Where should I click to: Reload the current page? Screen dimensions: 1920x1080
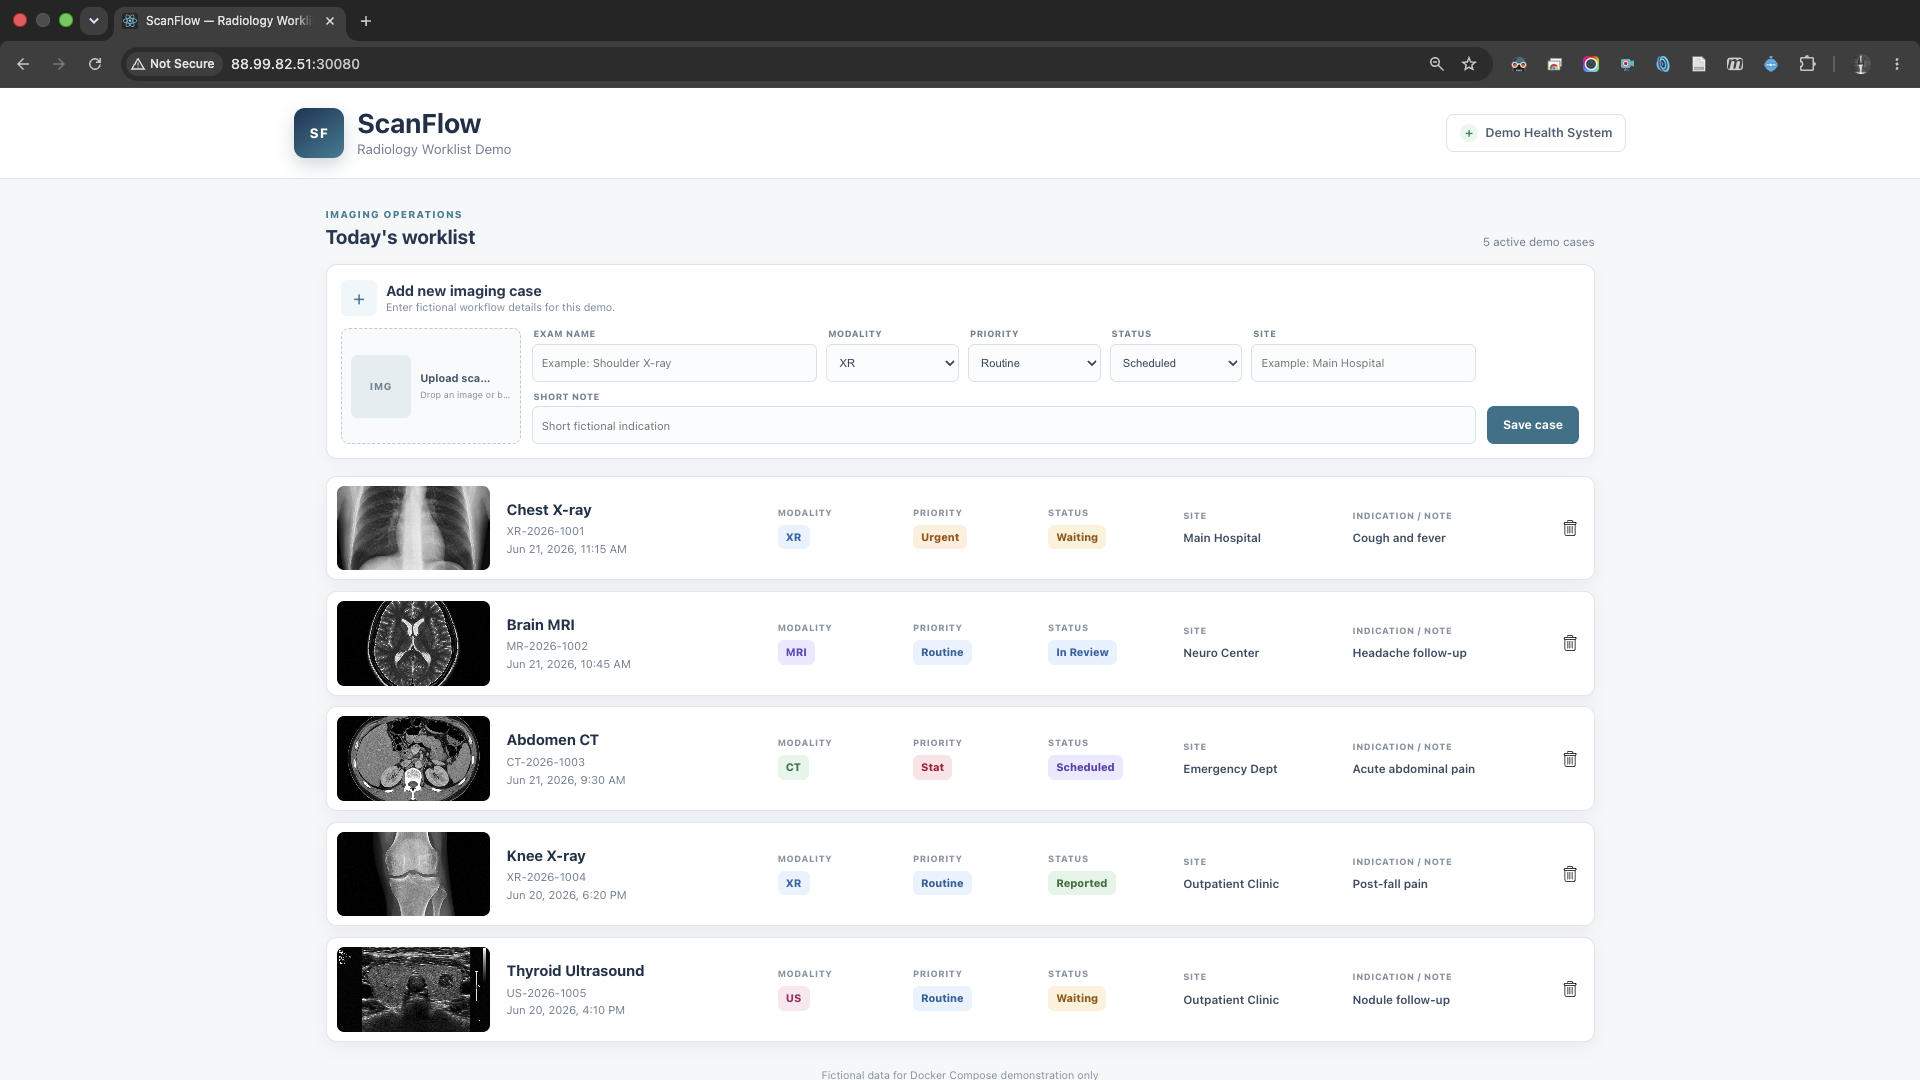95,64
